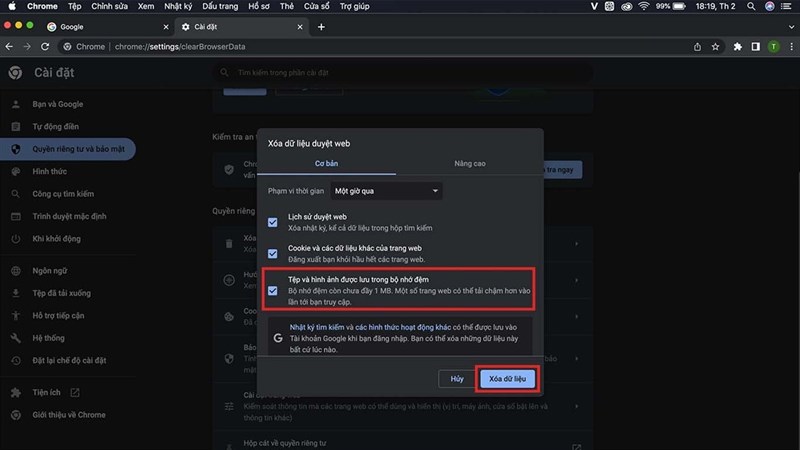
Task: Open a new tab with plus button
Action: point(321,27)
